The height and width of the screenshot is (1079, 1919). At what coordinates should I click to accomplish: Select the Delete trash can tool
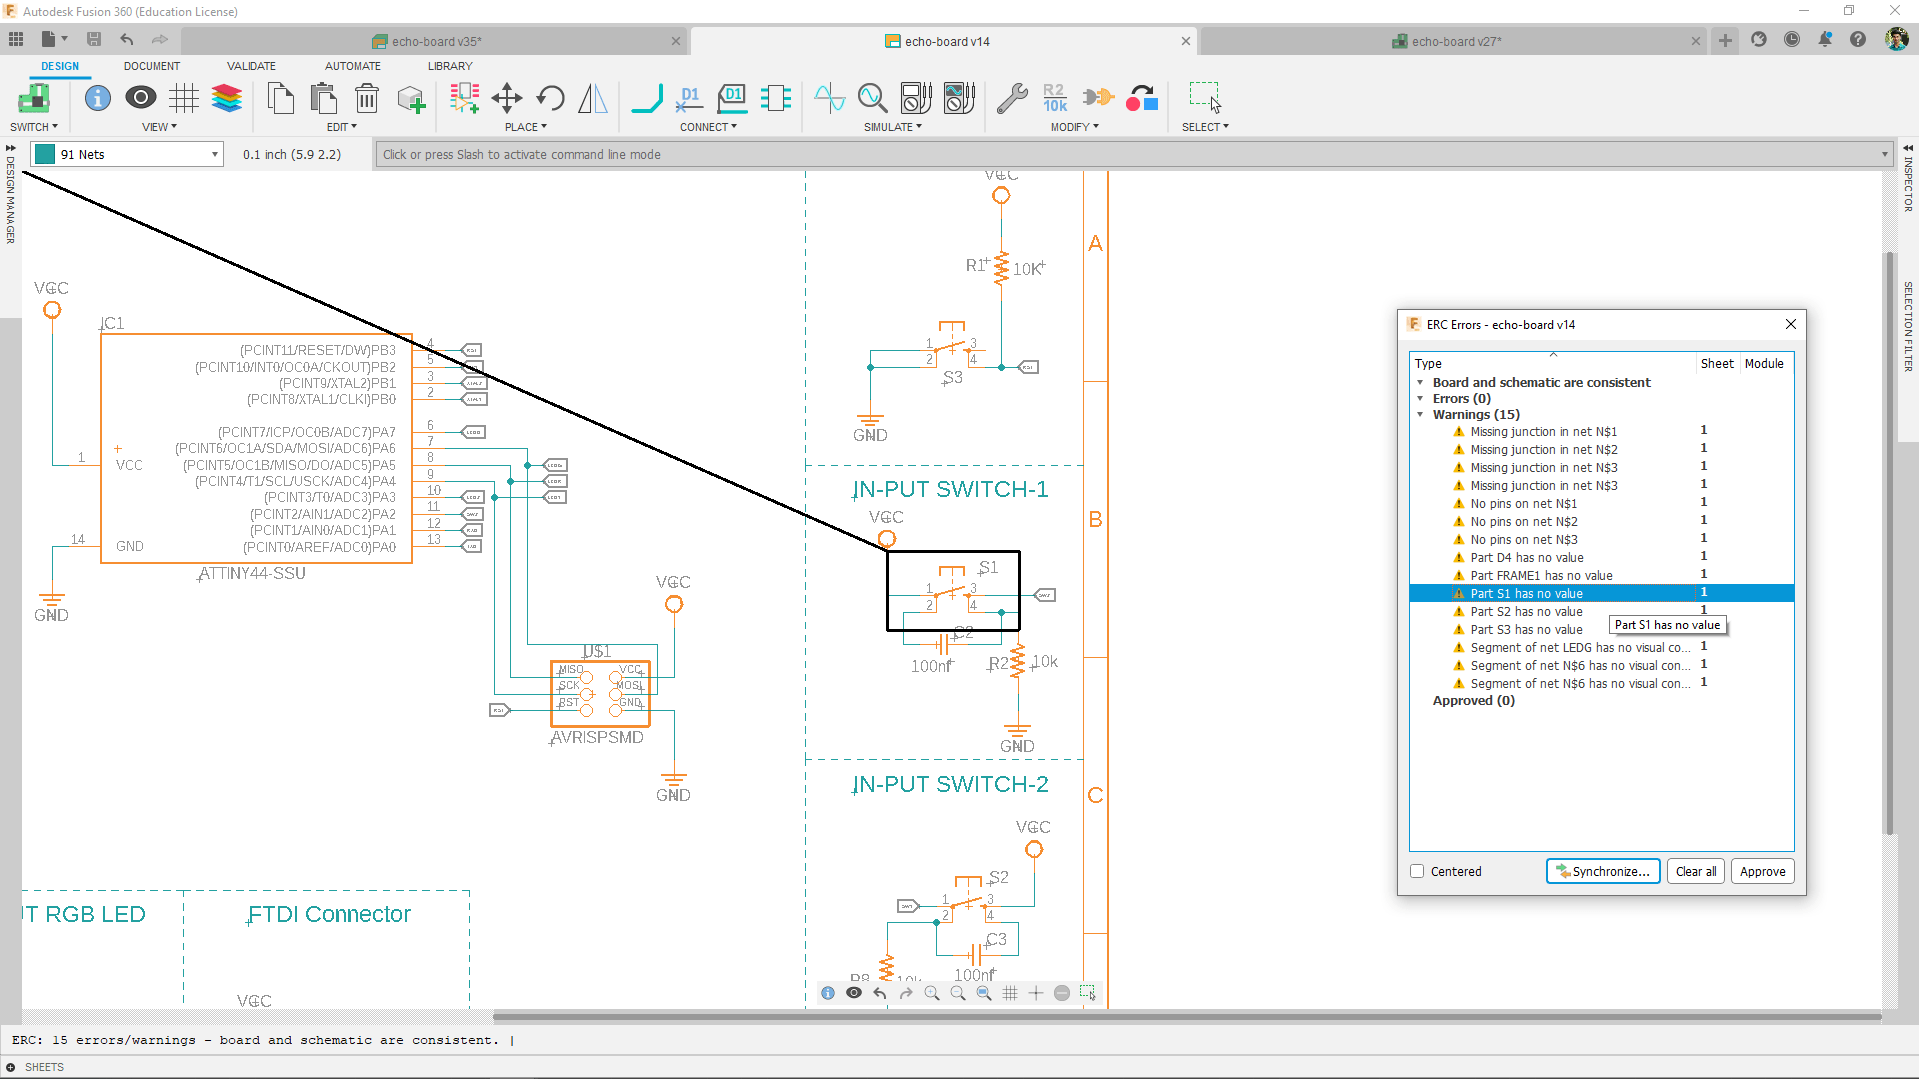pyautogui.click(x=367, y=98)
